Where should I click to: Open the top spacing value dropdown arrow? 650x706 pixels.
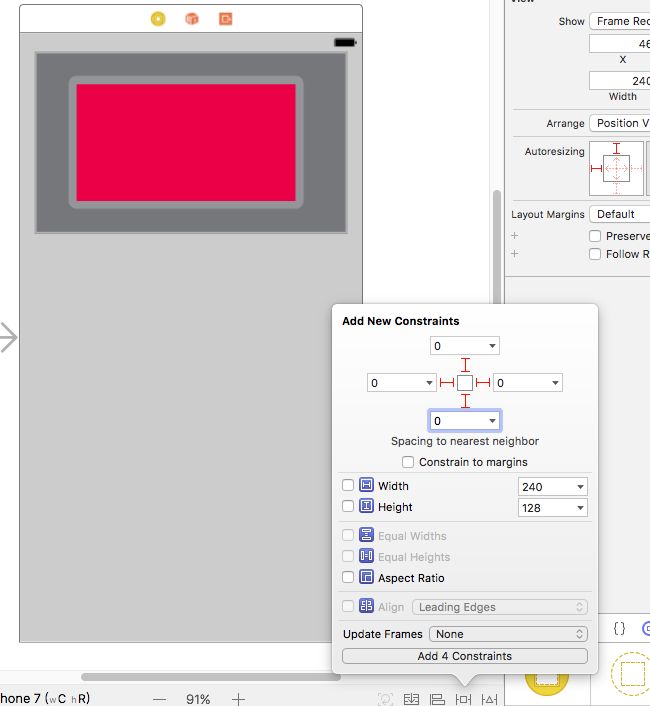492,346
